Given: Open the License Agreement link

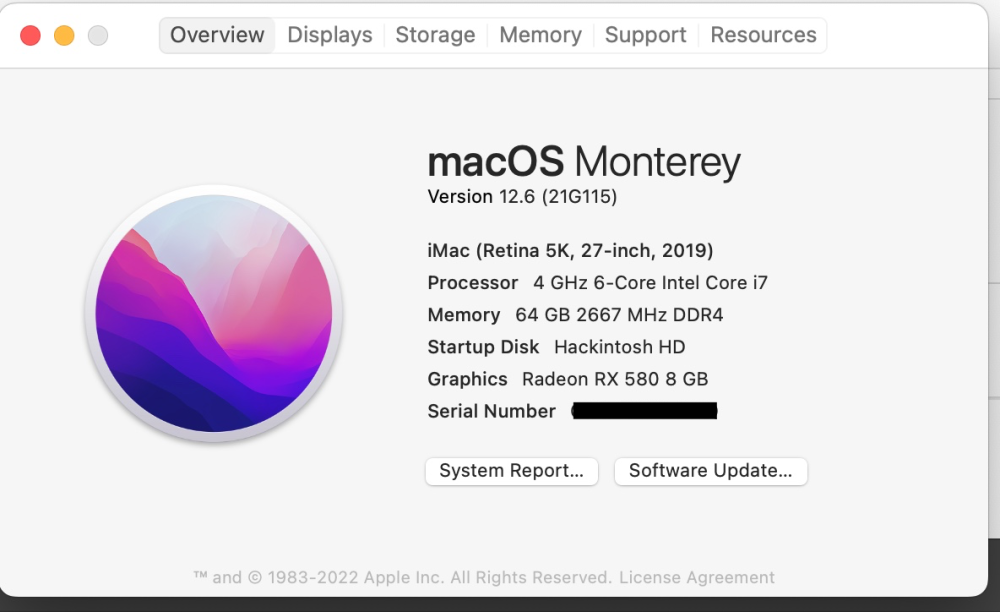Looking at the screenshot, I should pos(696,578).
